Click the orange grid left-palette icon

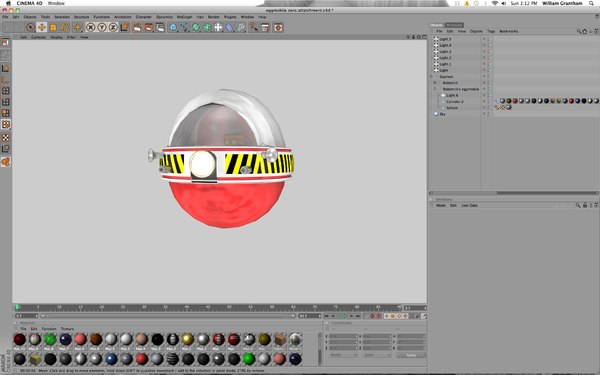point(6,113)
